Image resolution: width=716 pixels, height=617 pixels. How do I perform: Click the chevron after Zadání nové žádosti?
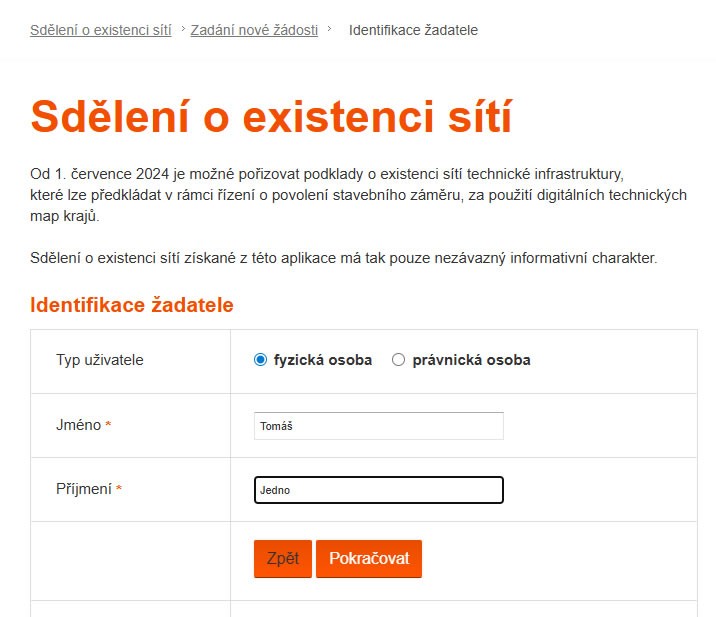pyautogui.click(x=329, y=30)
